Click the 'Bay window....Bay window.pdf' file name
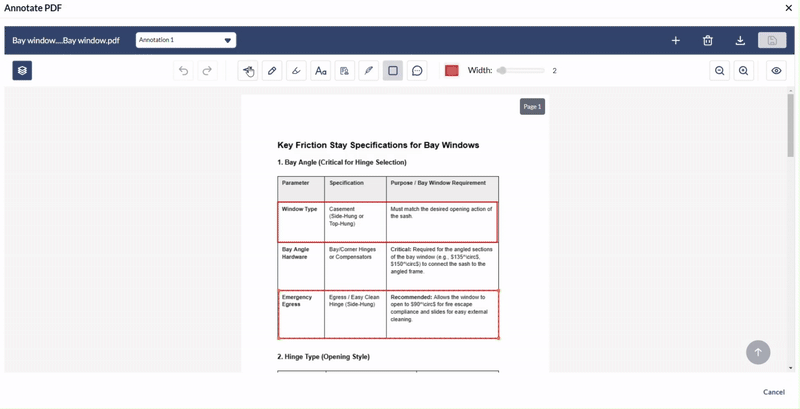The image size is (800, 409). tap(66, 40)
